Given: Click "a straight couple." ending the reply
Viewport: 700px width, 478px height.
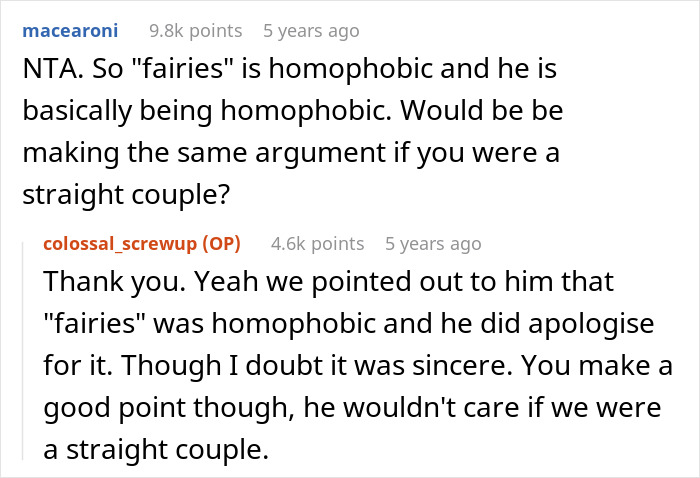Looking at the screenshot, I should [x=157, y=450].
